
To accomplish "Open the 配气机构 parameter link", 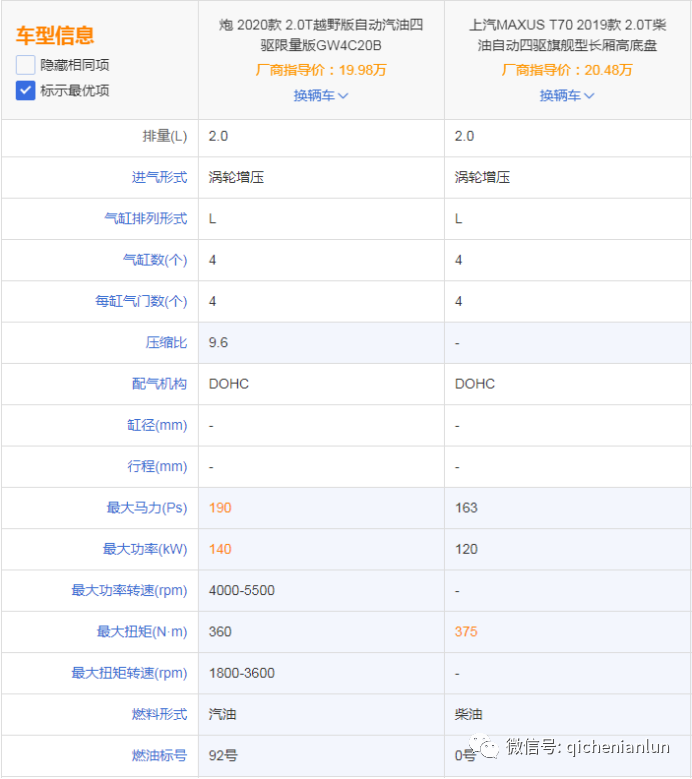I will [159, 384].
